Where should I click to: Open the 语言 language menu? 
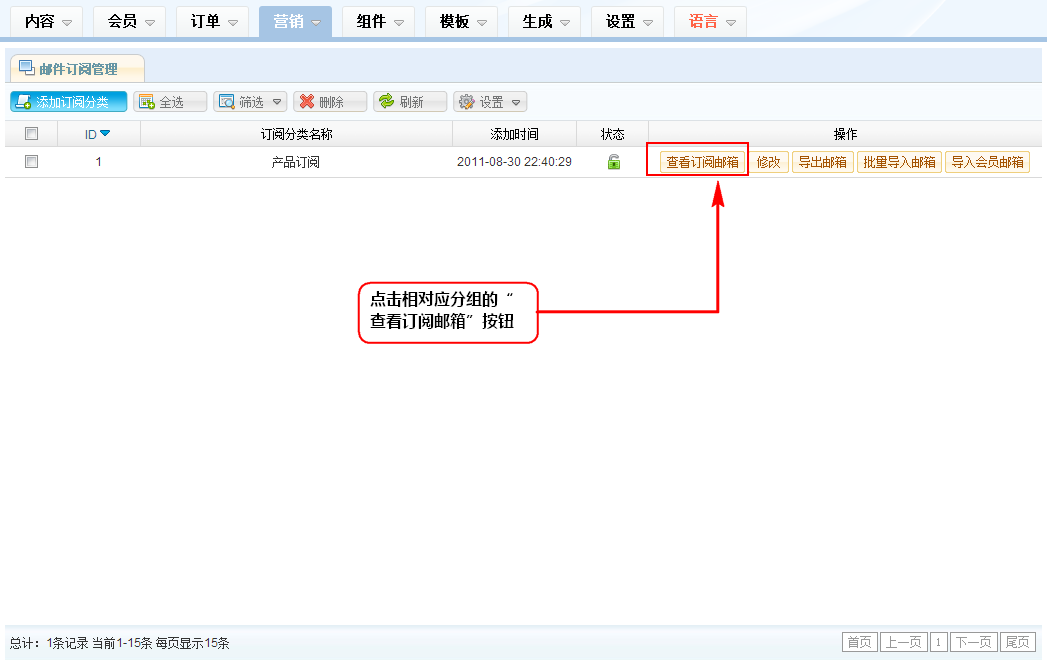coord(710,21)
